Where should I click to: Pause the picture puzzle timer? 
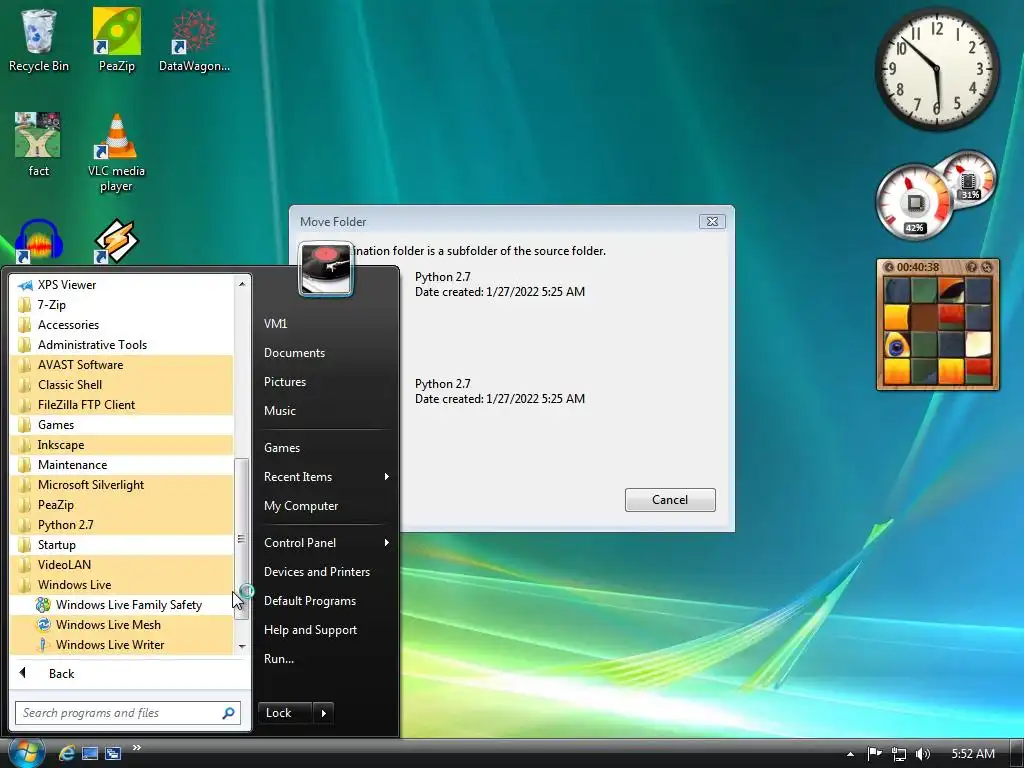coord(888,267)
